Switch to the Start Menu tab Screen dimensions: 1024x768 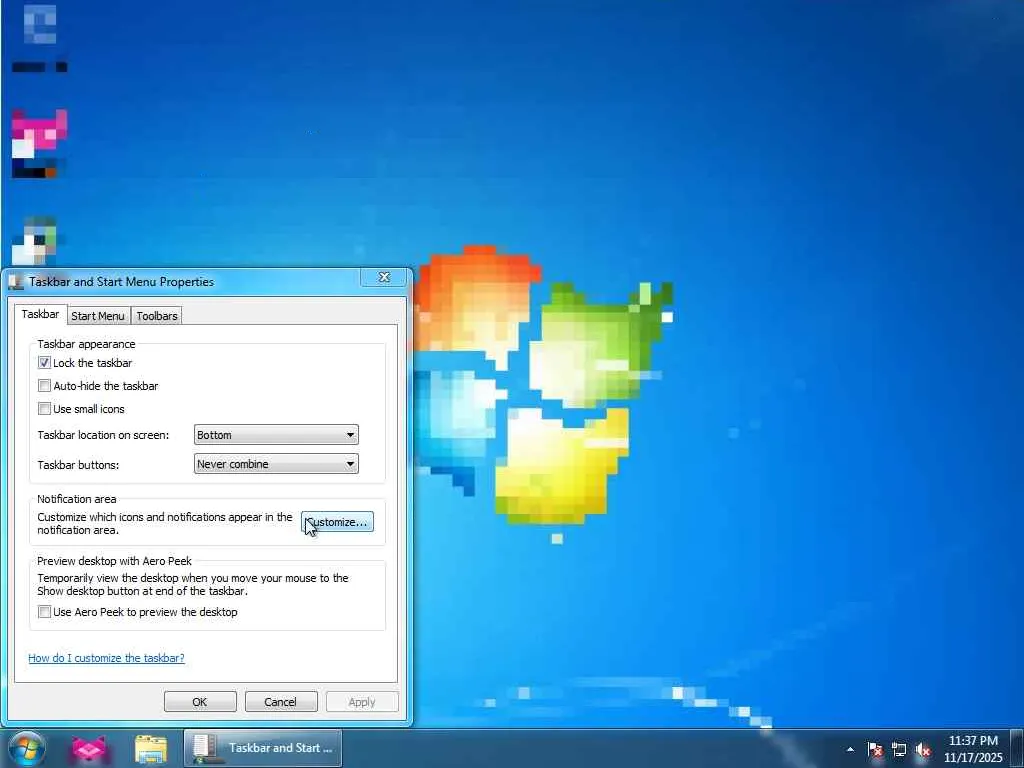[x=98, y=316]
